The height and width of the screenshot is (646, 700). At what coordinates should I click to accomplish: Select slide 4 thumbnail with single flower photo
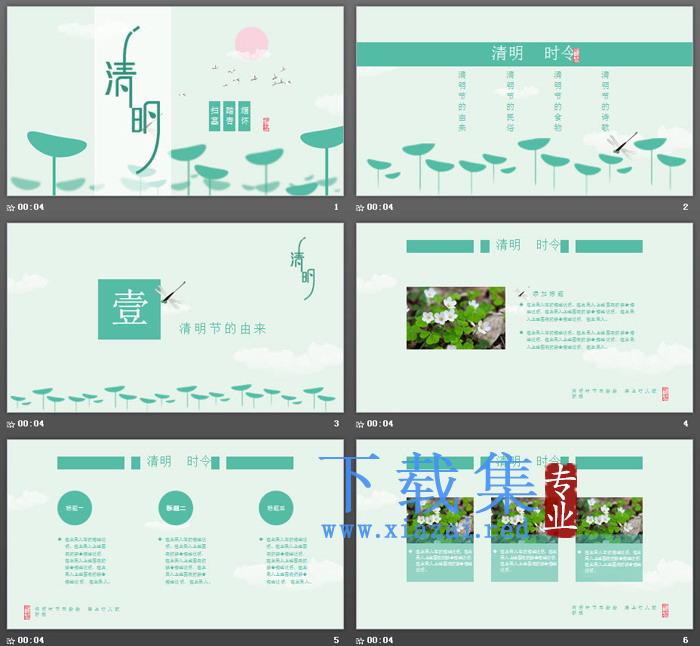click(525, 317)
